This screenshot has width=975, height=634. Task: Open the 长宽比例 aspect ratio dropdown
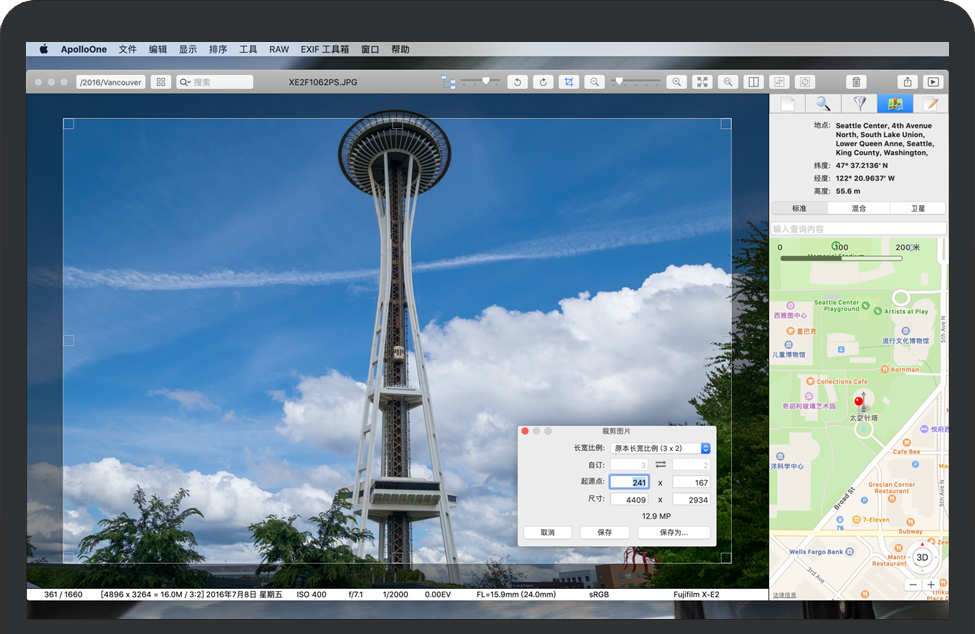660,448
